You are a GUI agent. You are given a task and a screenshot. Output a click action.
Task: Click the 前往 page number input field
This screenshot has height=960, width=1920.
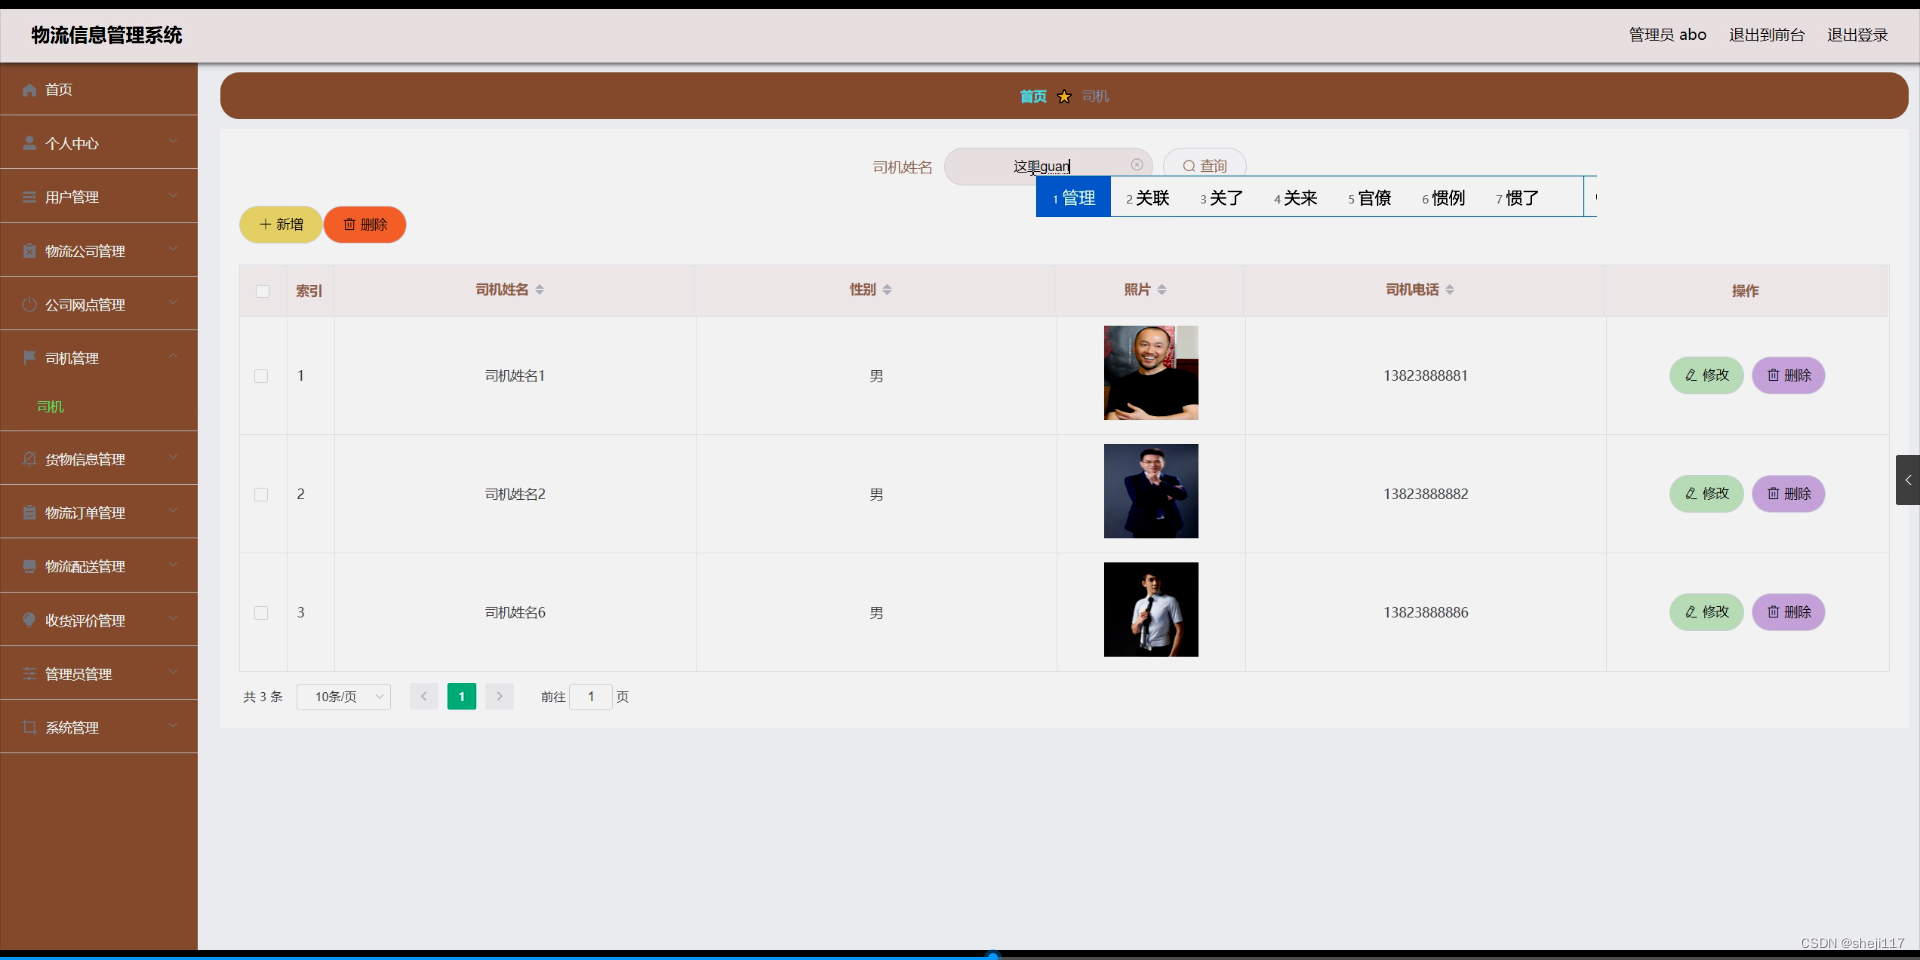click(x=591, y=697)
